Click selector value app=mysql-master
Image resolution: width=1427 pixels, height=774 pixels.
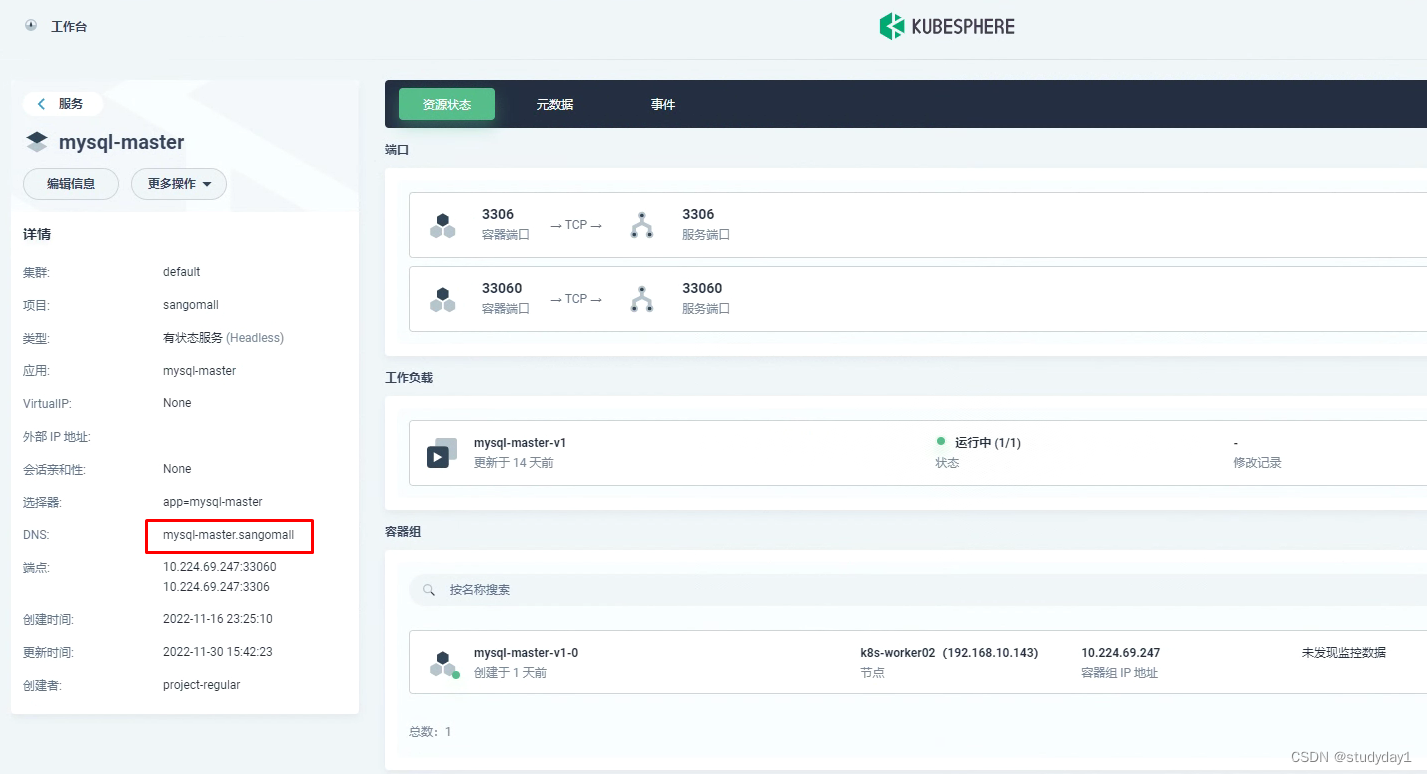pos(213,502)
